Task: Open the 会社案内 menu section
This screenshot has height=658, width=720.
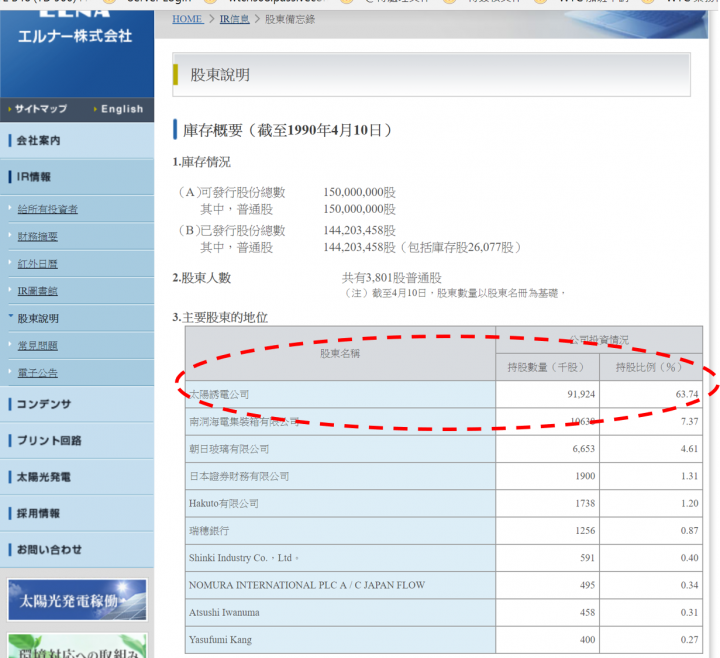Action: click(77, 141)
